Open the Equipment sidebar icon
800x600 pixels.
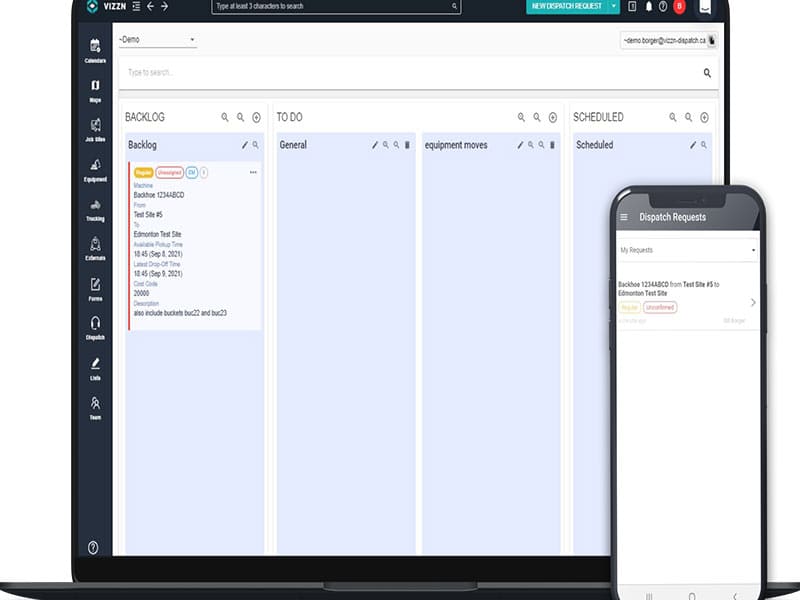[x=95, y=168]
